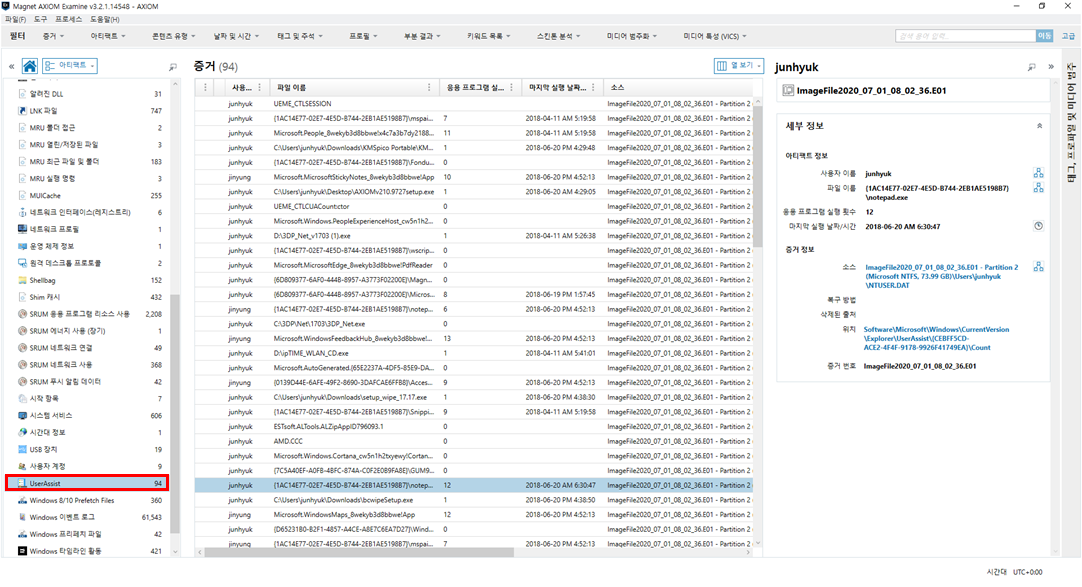1082x587 pixels.
Task: Open the vertical 태그, 프로필 및 미디어 범주 tab
Action: (x=1071, y=122)
